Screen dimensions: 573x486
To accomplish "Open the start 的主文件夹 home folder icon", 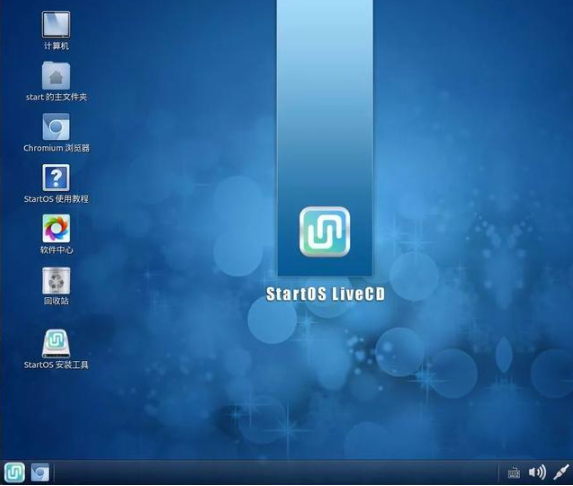I will [56, 76].
